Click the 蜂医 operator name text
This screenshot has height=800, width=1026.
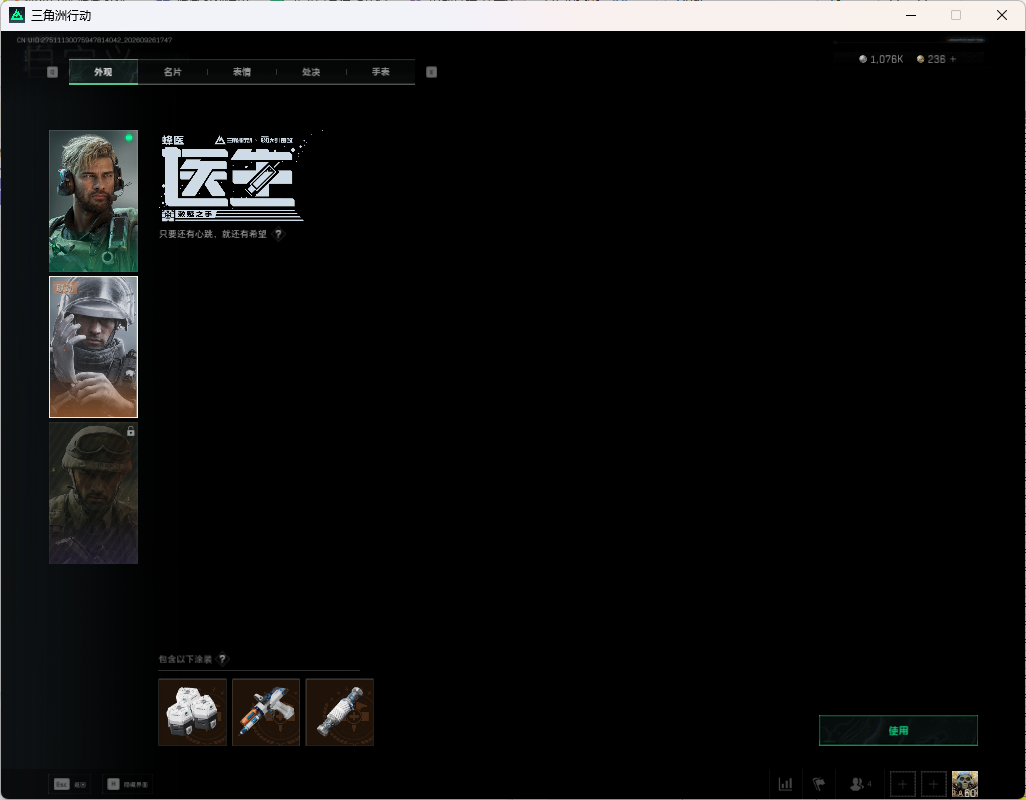coord(173,140)
